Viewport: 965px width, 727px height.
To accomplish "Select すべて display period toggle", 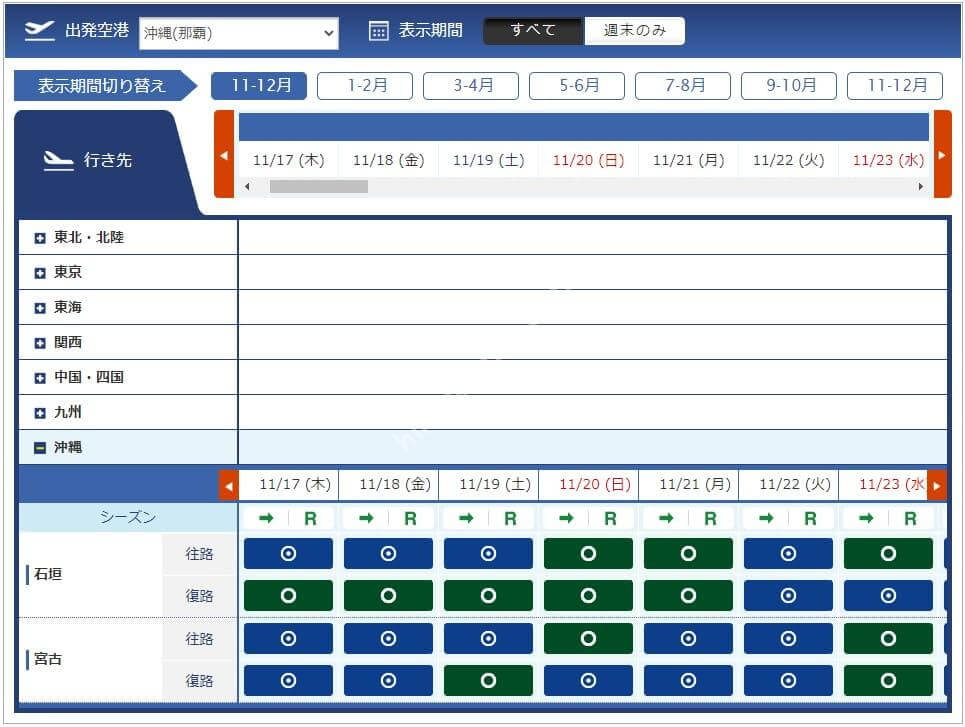I will coord(533,30).
